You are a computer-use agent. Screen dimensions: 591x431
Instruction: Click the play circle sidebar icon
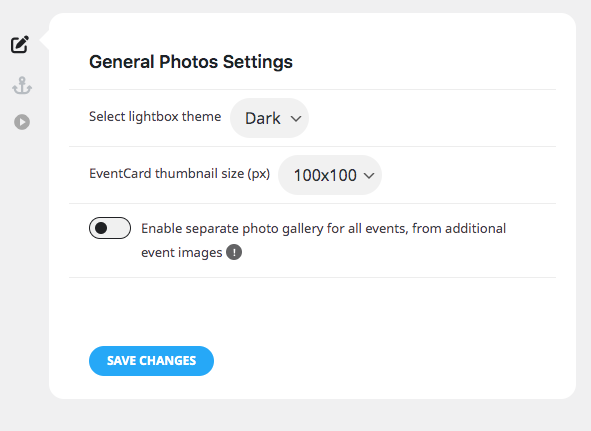click(22, 122)
